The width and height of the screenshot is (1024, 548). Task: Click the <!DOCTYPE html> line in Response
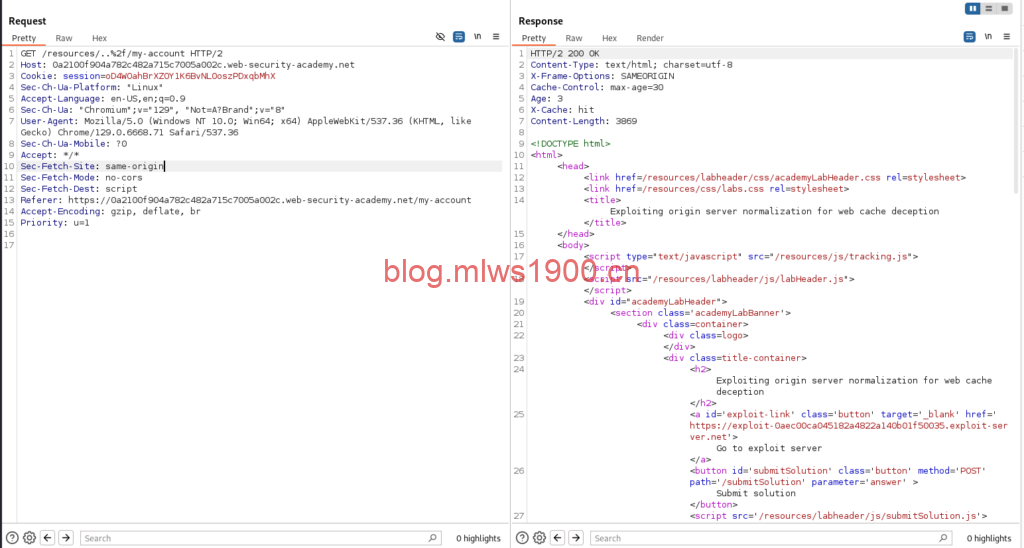(x=570, y=144)
